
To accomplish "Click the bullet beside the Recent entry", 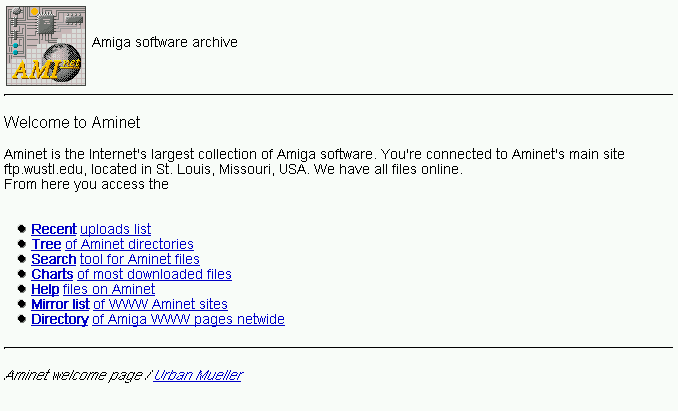I will [x=22, y=229].
